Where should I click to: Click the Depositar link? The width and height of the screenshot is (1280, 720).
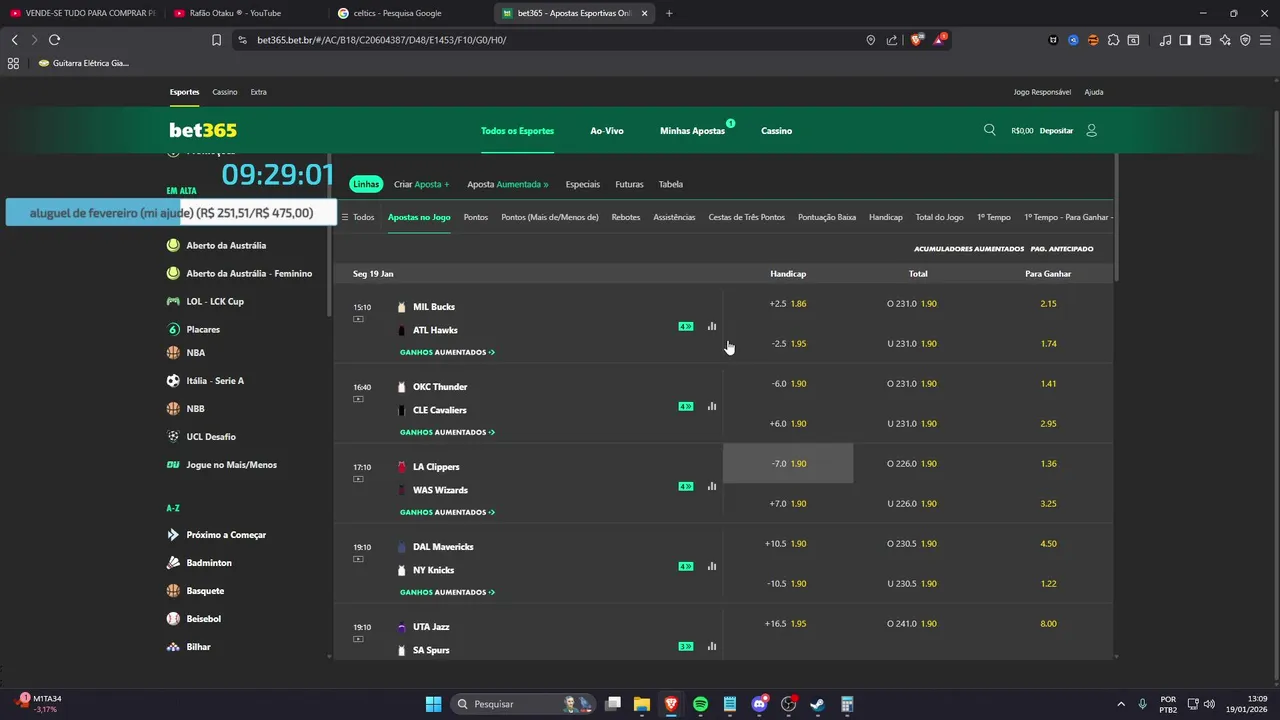[x=1056, y=131]
